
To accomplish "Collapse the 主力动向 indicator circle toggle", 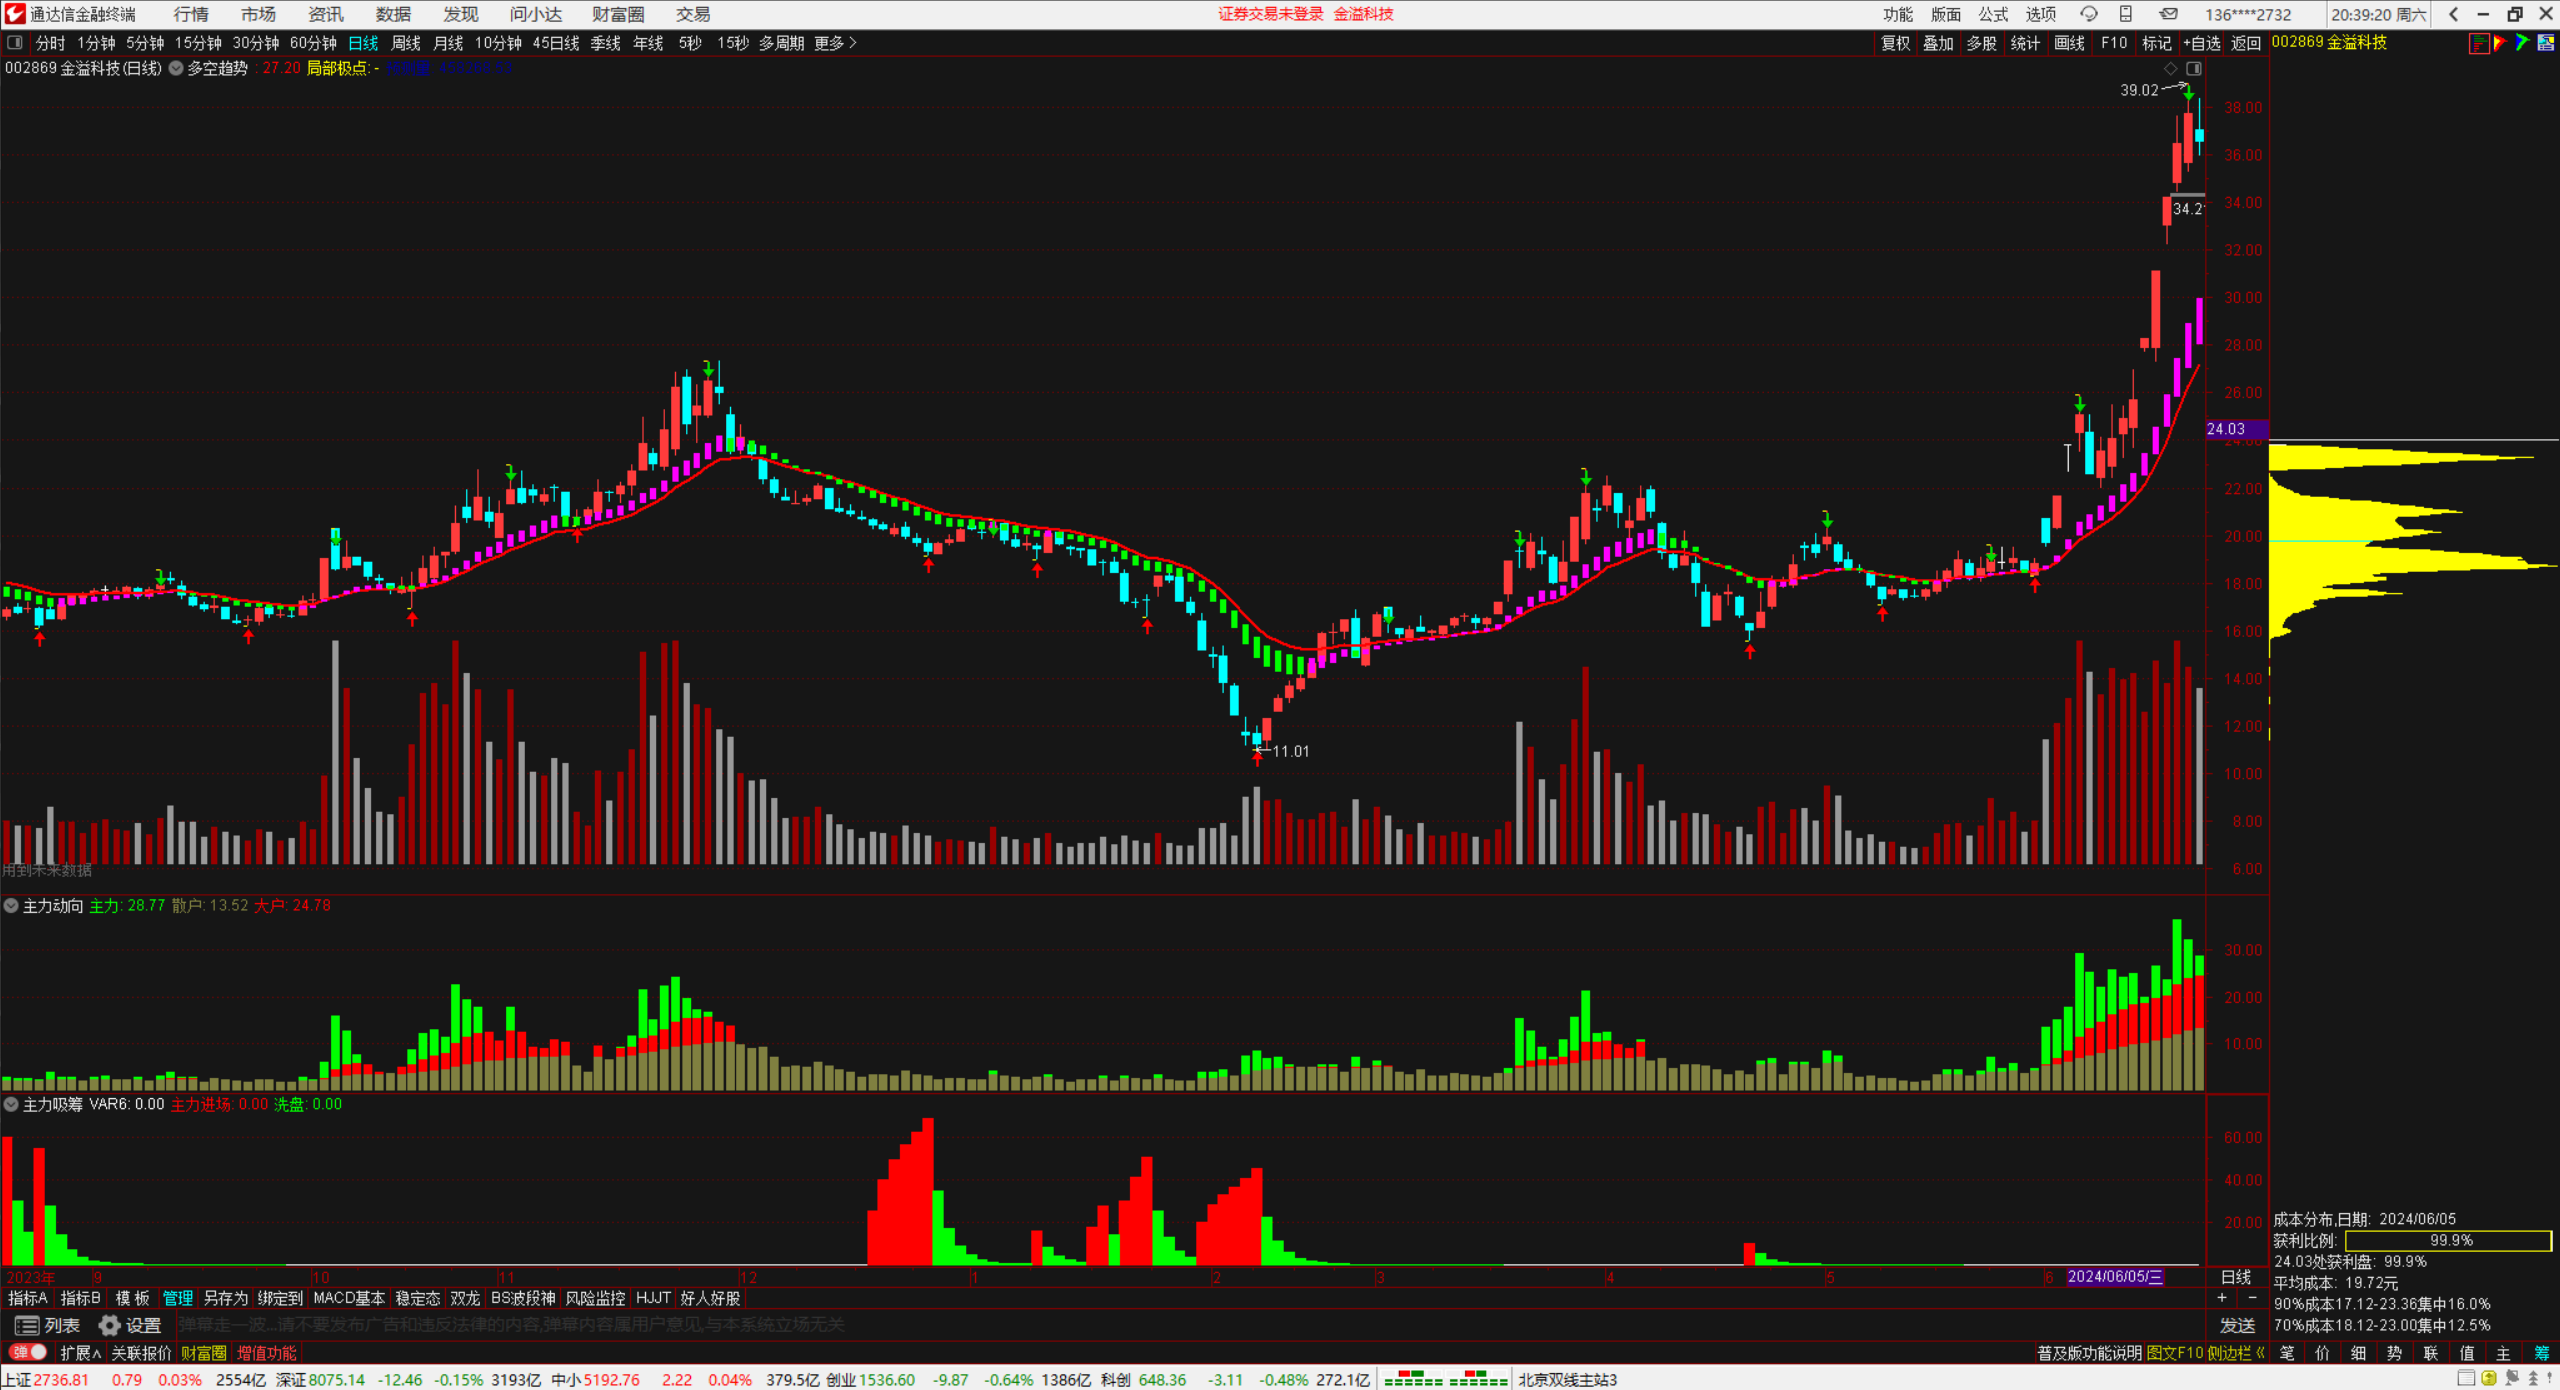I will (x=11, y=906).
